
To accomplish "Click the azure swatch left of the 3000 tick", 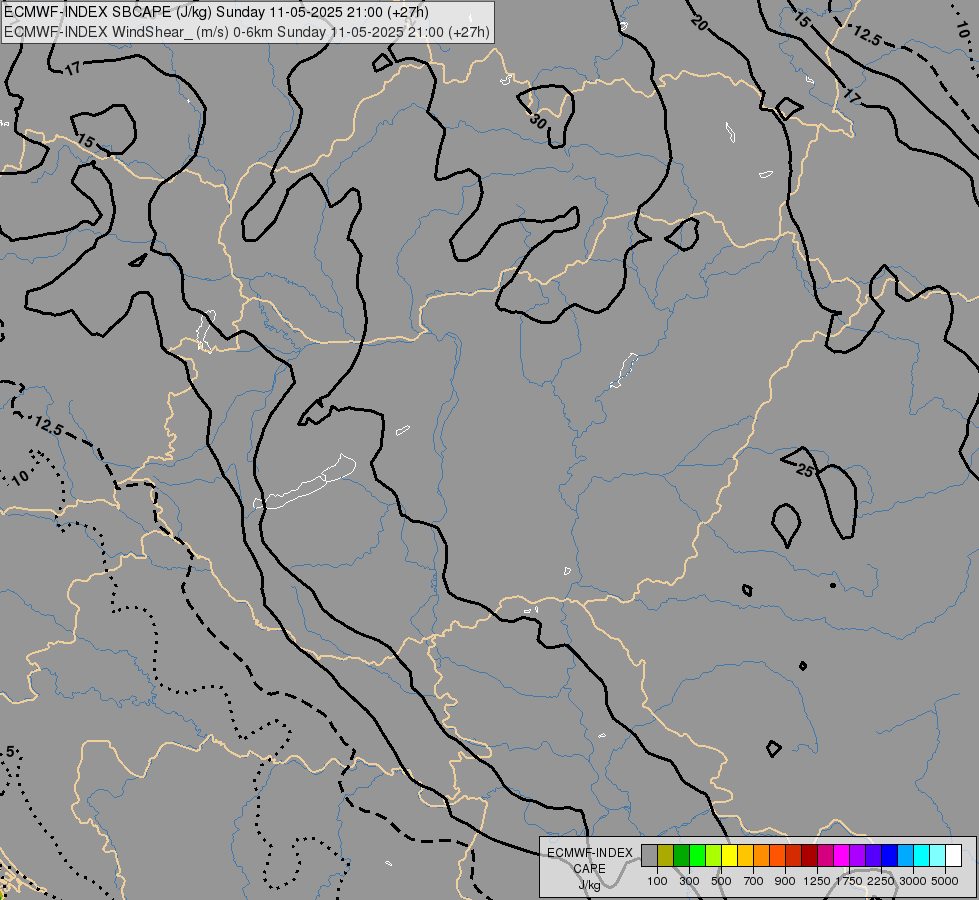I will pyautogui.click(x=906, y=856).
